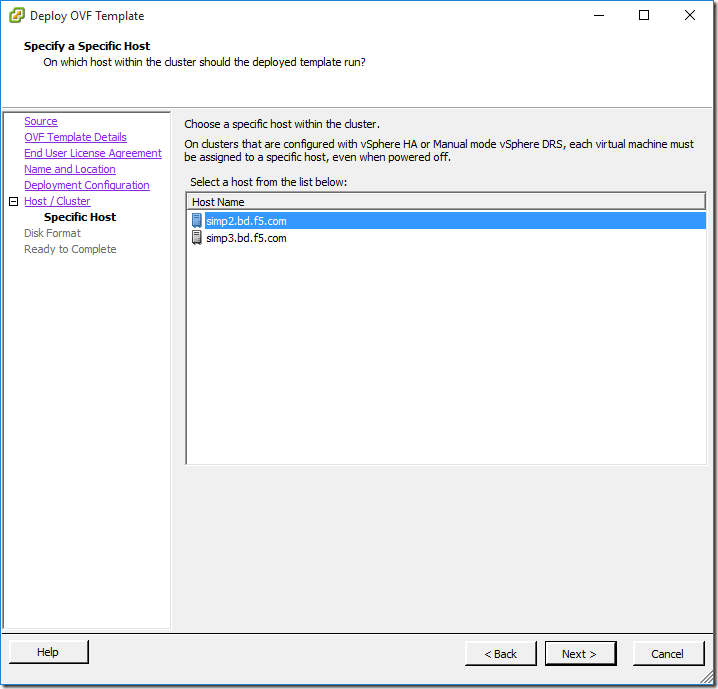
Task: Click the simp2.bd.f5.com host server icon
Action: click(196, 221)
